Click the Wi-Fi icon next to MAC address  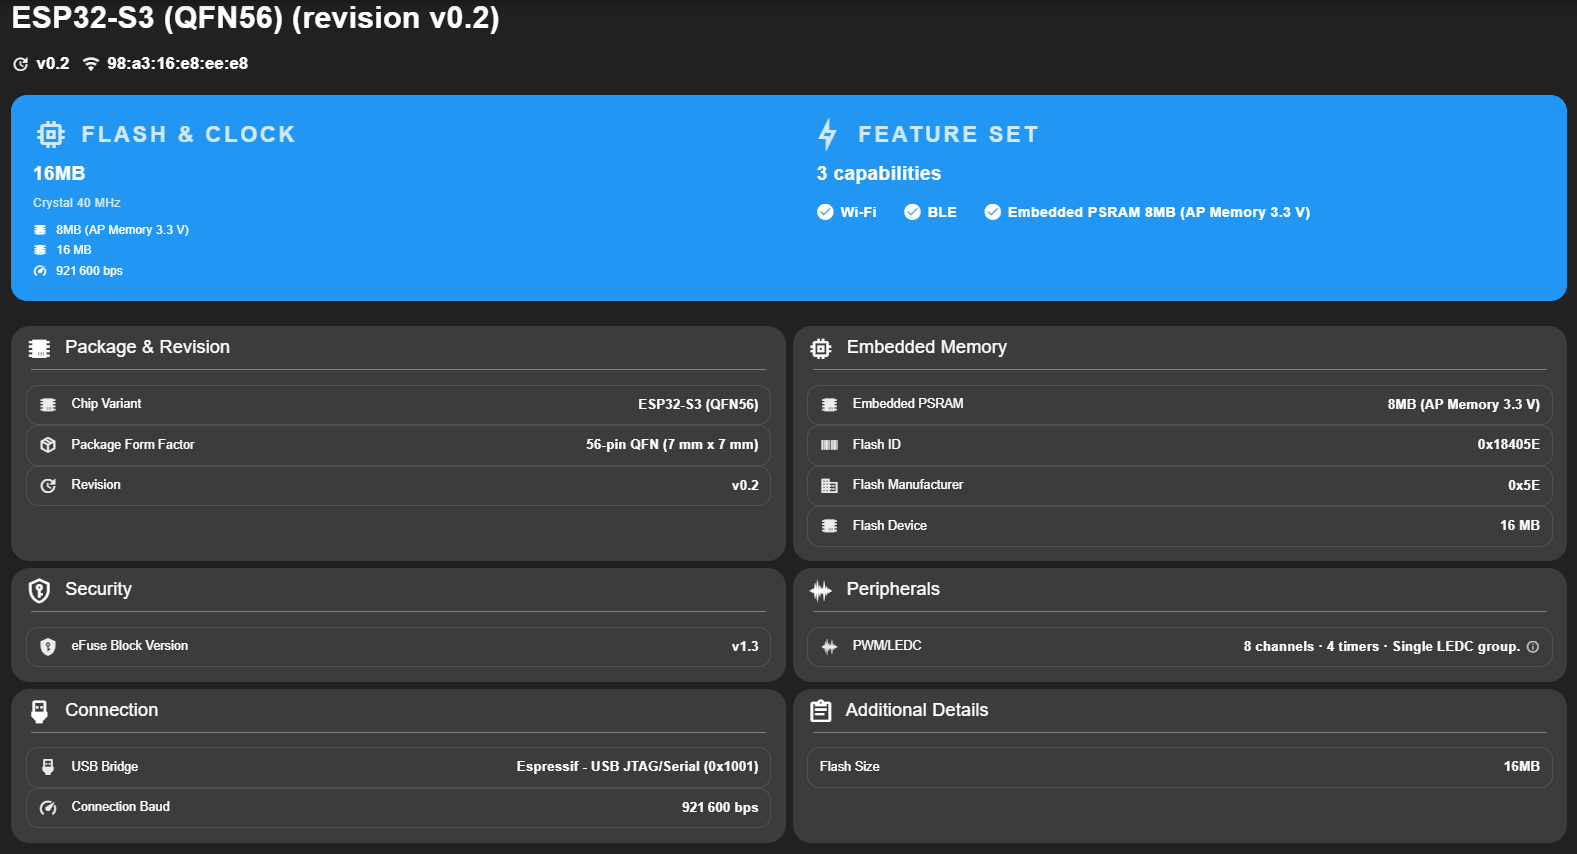click(91, 64)
